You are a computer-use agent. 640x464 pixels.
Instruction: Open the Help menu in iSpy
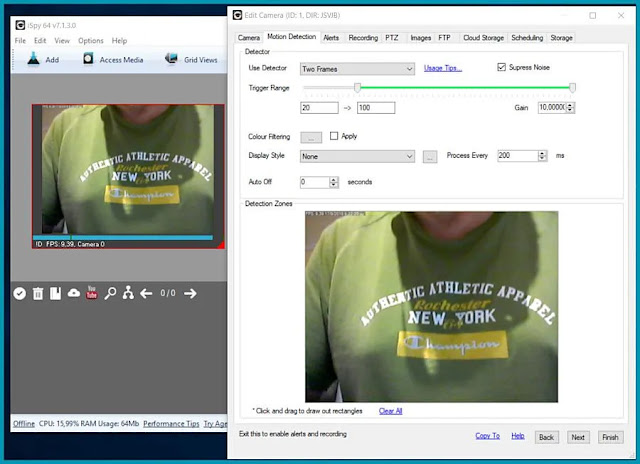[119, 40]
